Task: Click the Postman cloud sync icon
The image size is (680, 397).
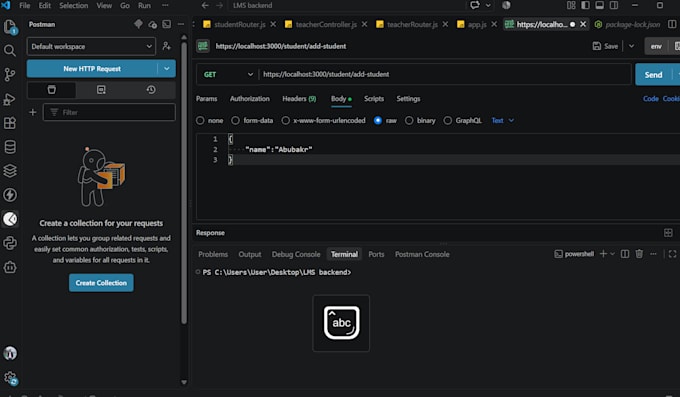Action: [x=153, y=24]
